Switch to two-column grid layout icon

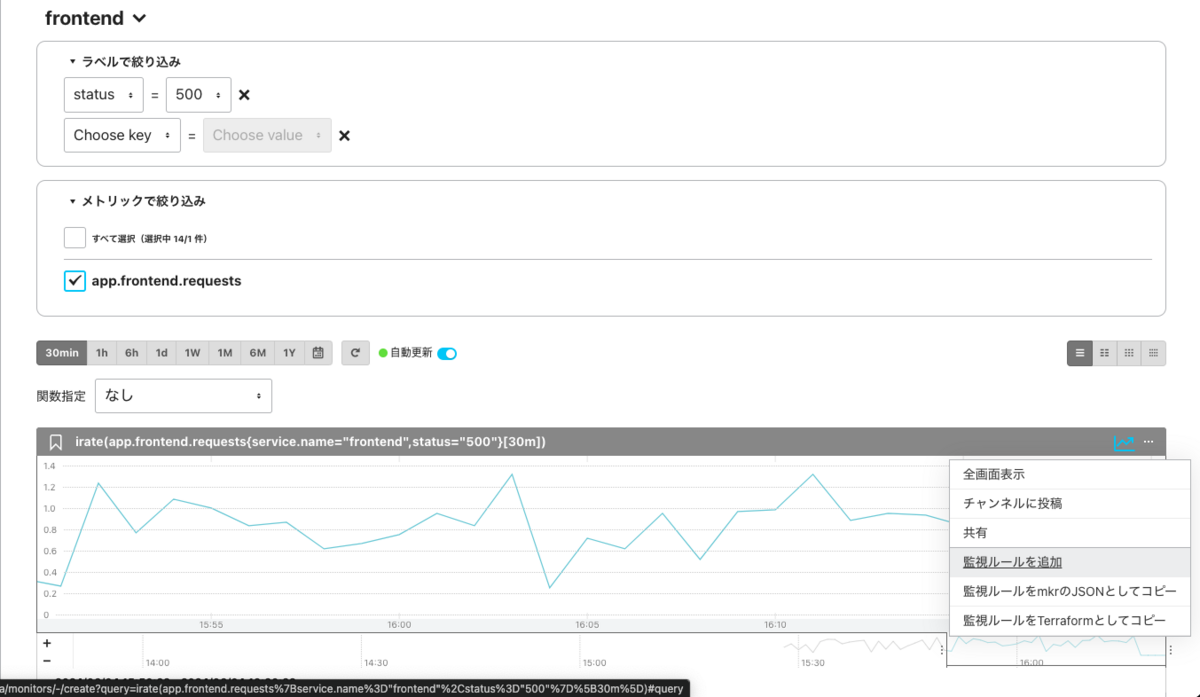[x=1105, y=353]
